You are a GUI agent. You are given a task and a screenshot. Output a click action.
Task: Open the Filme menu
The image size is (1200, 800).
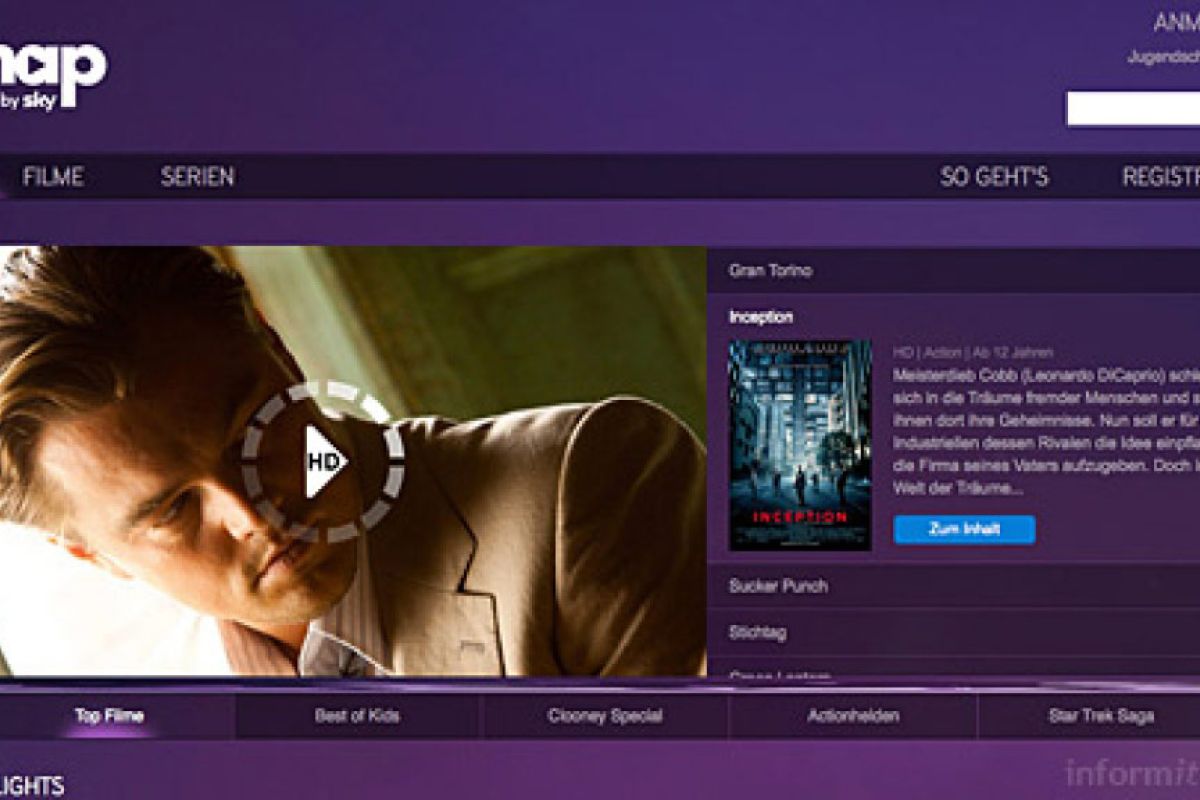53,177
